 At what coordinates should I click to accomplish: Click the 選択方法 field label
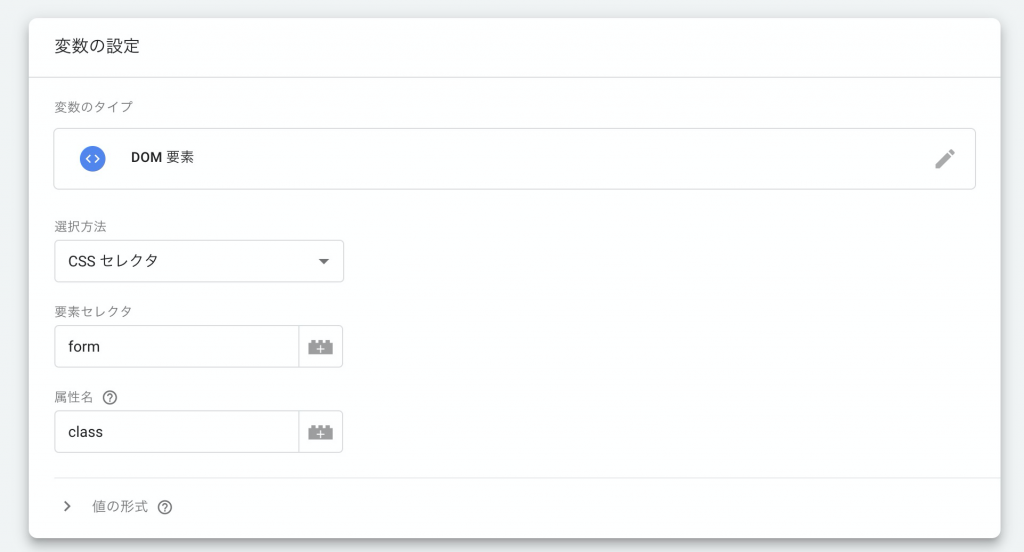(x=80, y=227)
